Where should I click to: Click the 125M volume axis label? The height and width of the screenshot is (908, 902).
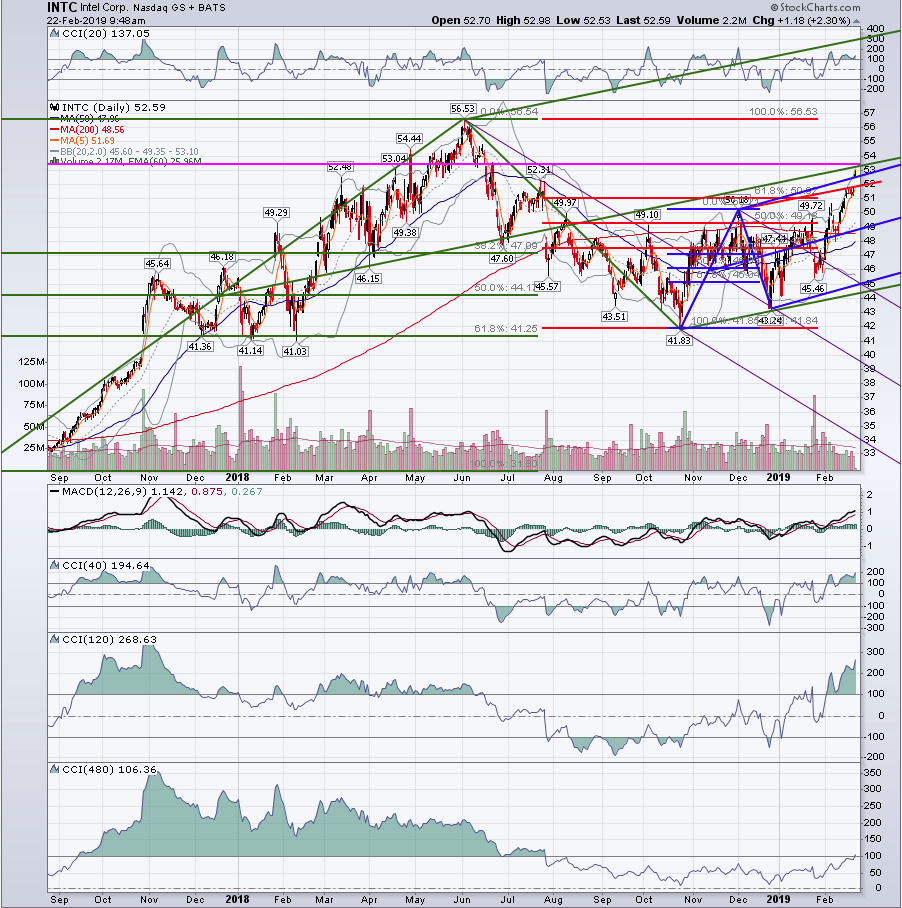point(32,362)
